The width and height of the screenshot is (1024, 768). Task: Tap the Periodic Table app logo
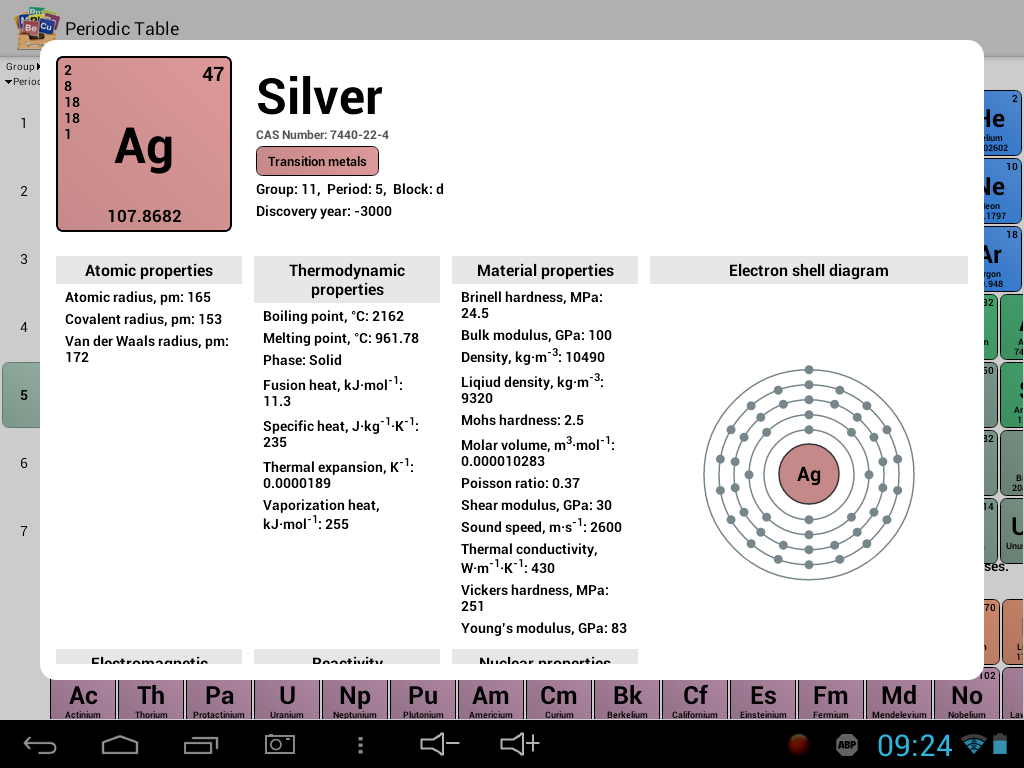click(37, 27)
